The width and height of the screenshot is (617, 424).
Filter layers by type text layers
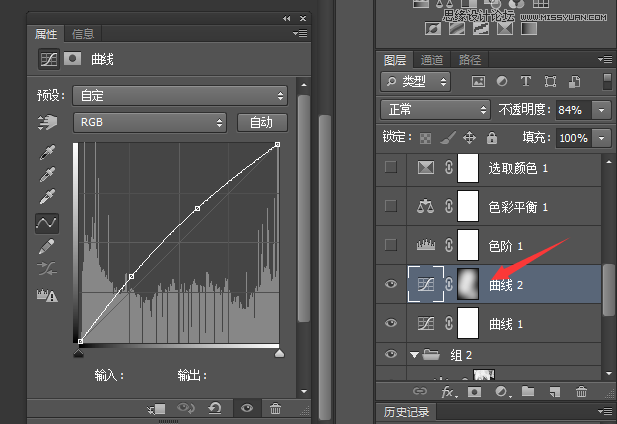[x=526, y=81]
